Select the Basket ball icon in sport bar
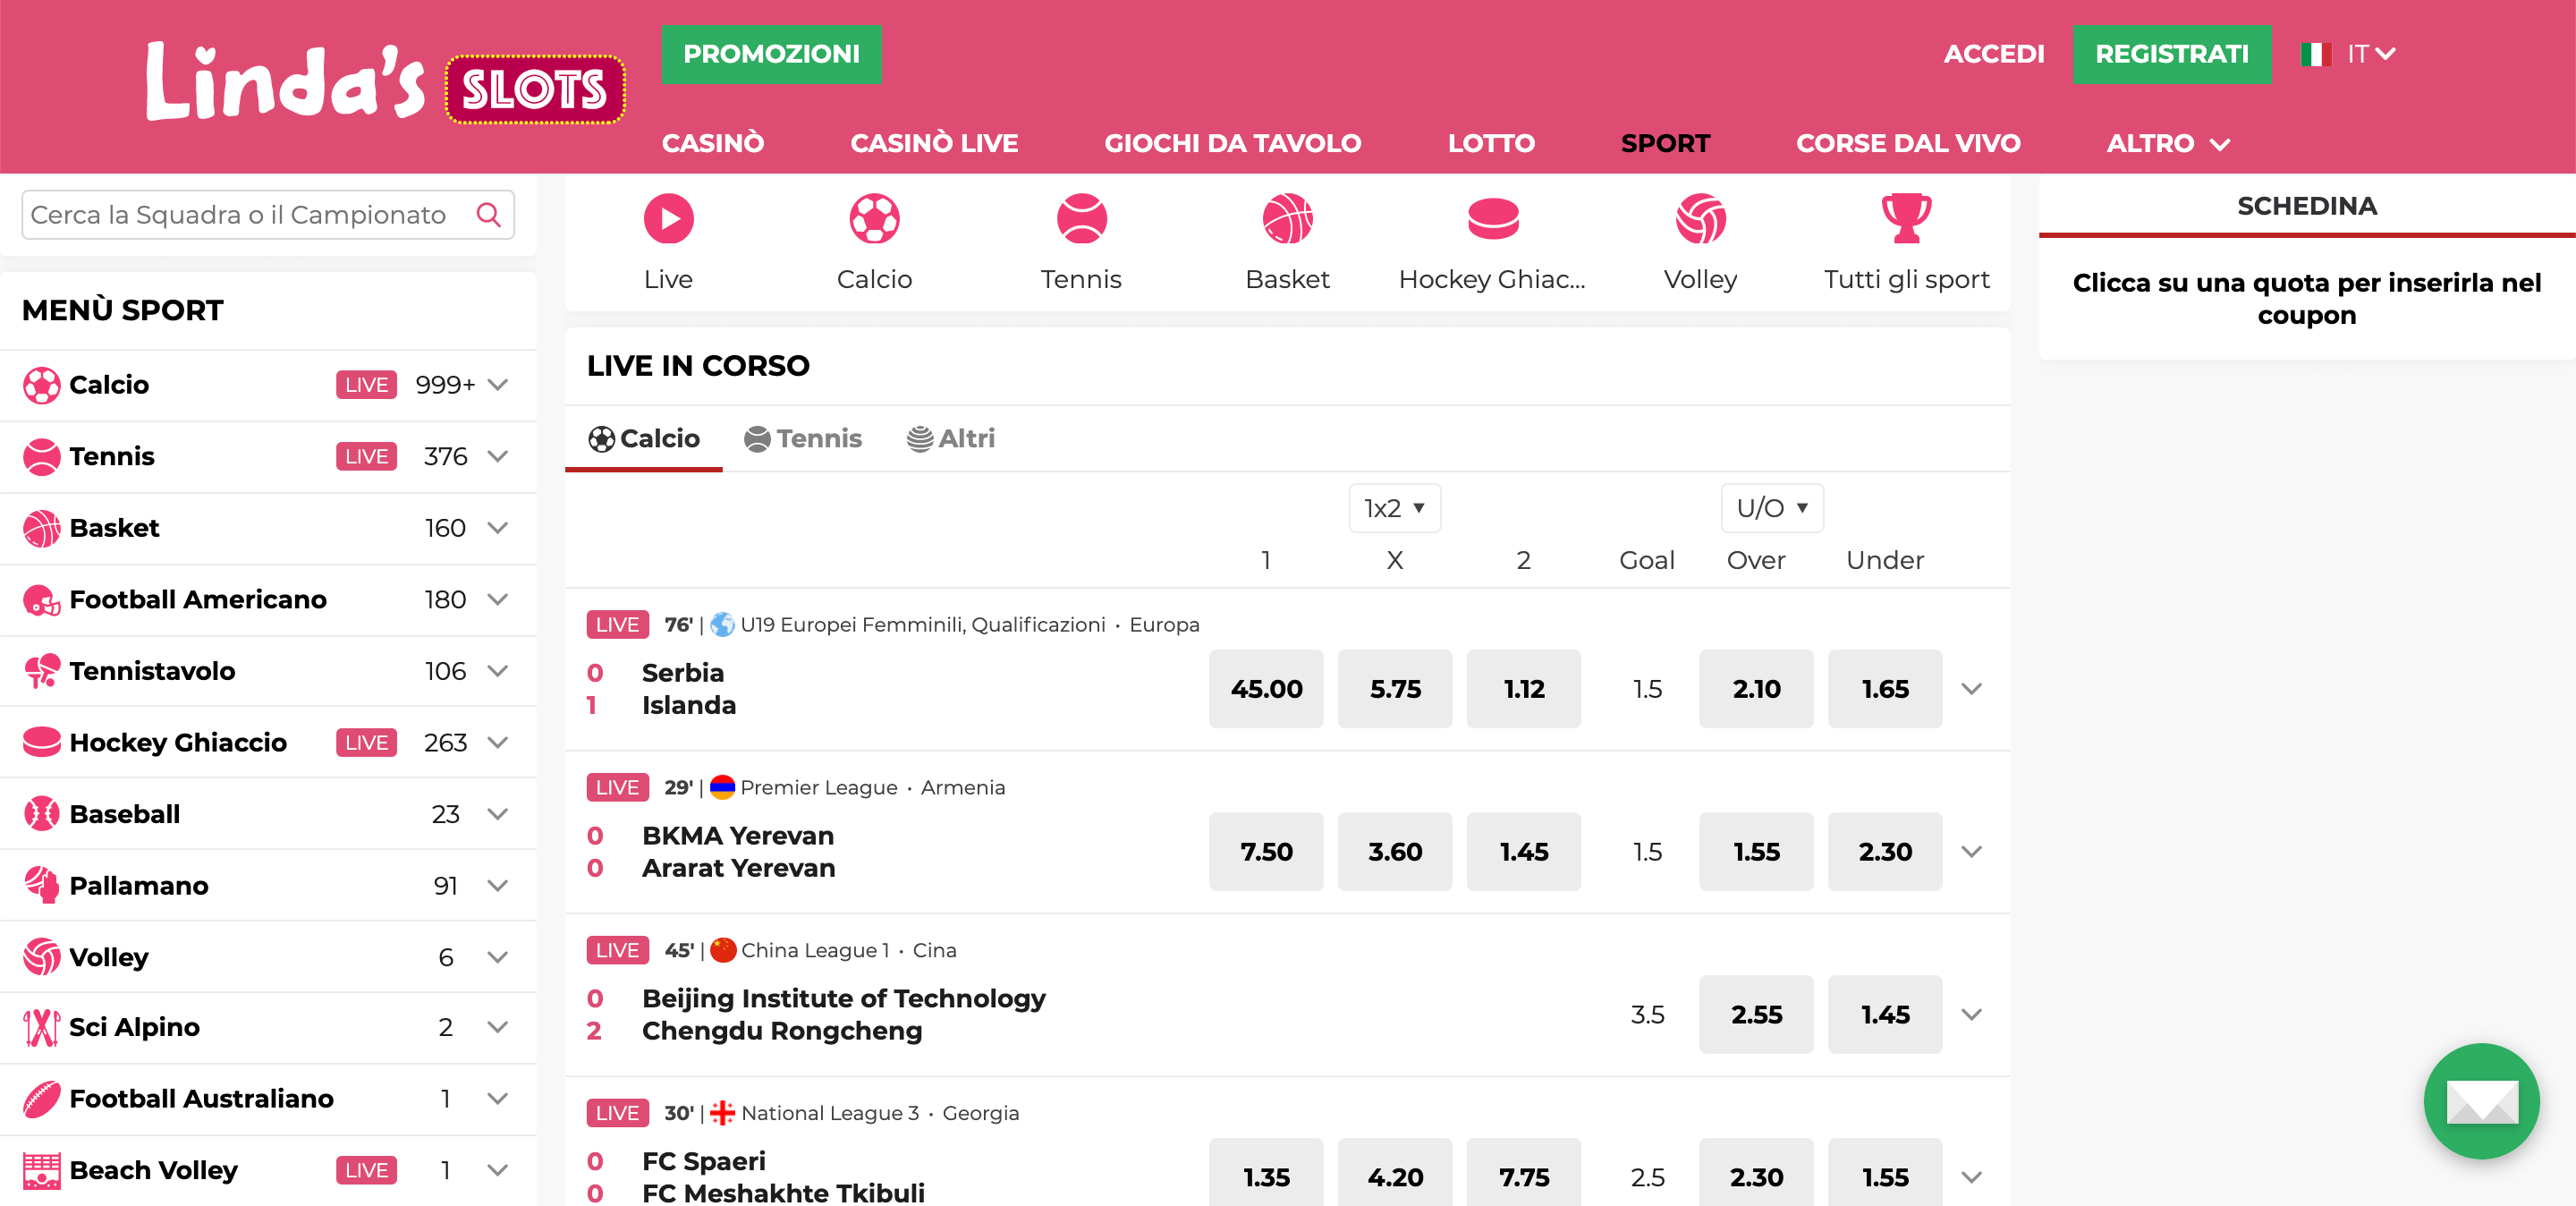Viewport: 2576px width, 1206px height. (1287, 219)
